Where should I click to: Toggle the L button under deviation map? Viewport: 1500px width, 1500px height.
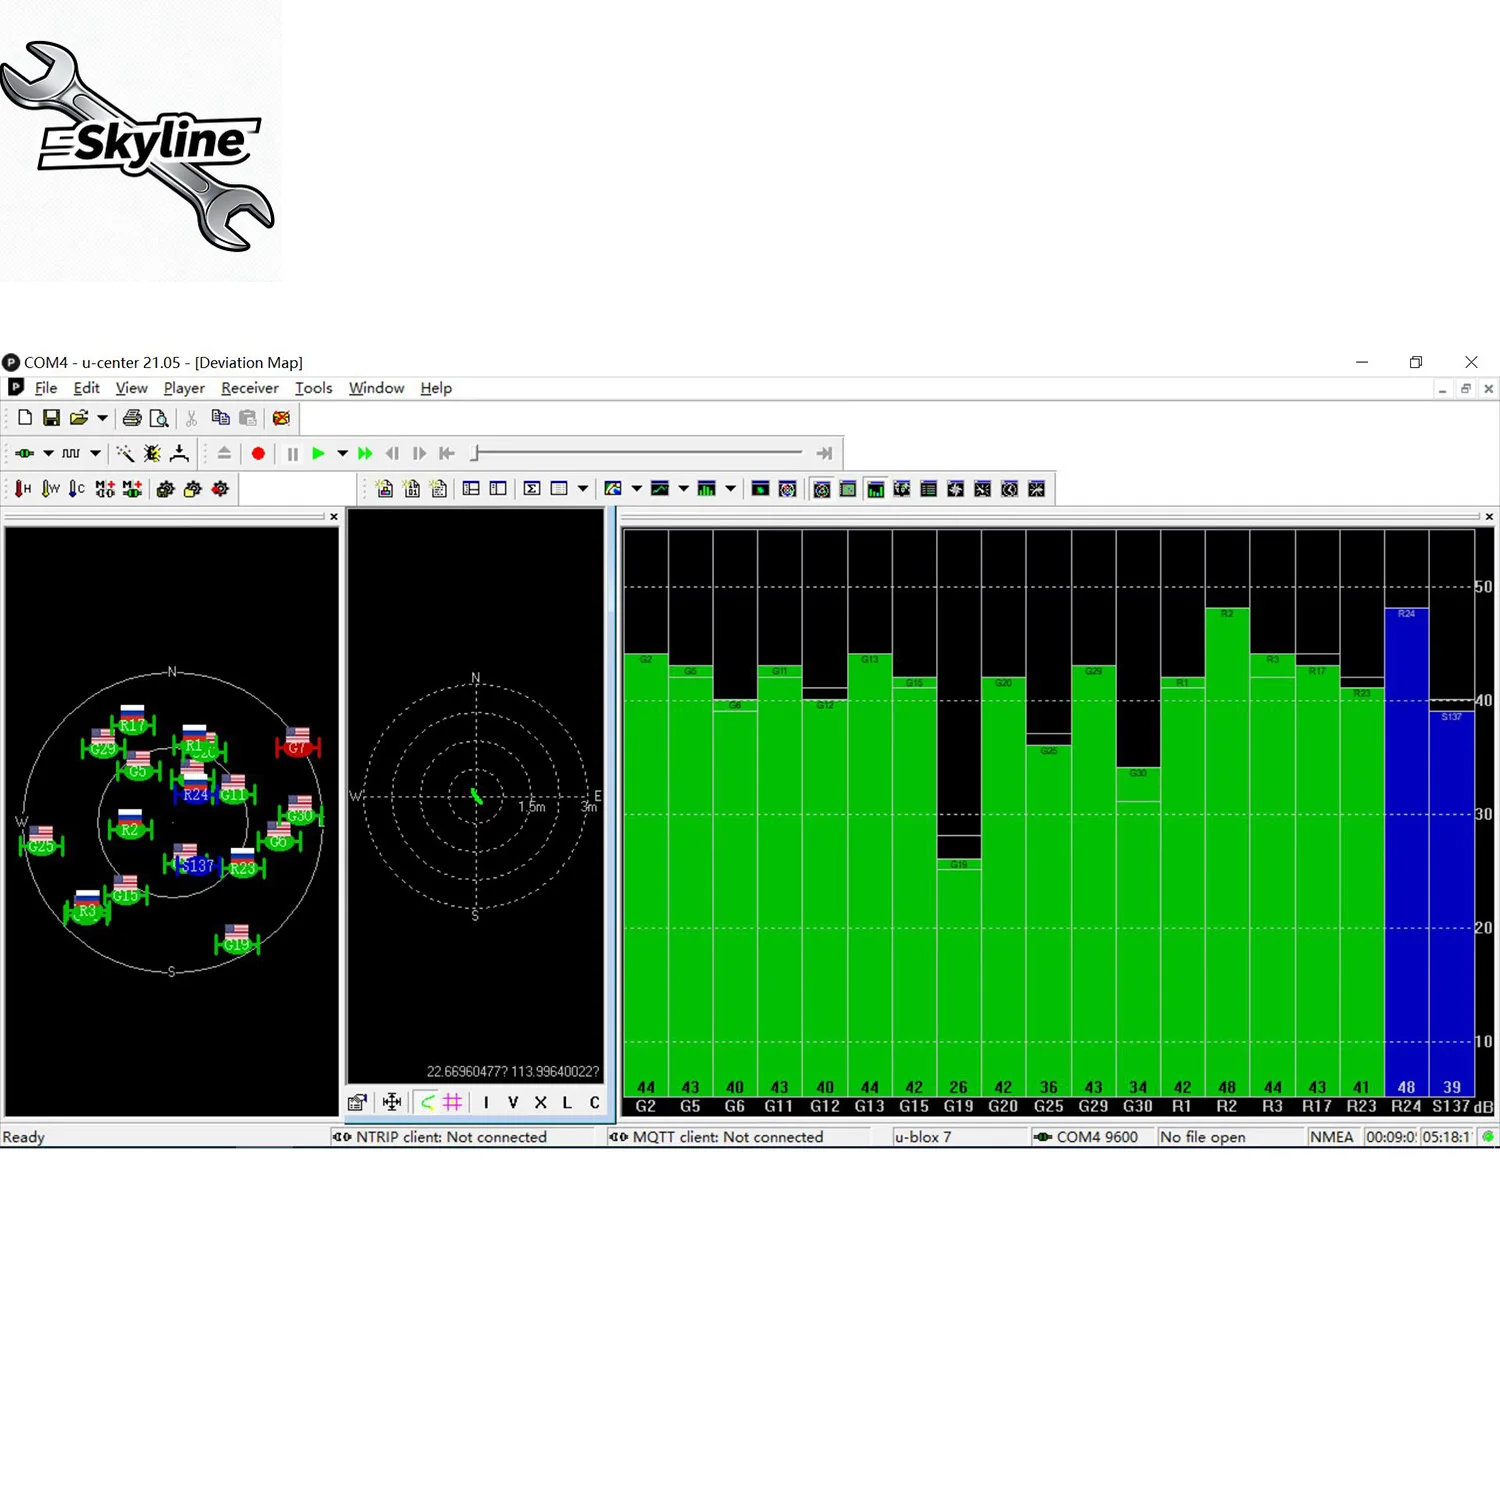point(567,1102)
